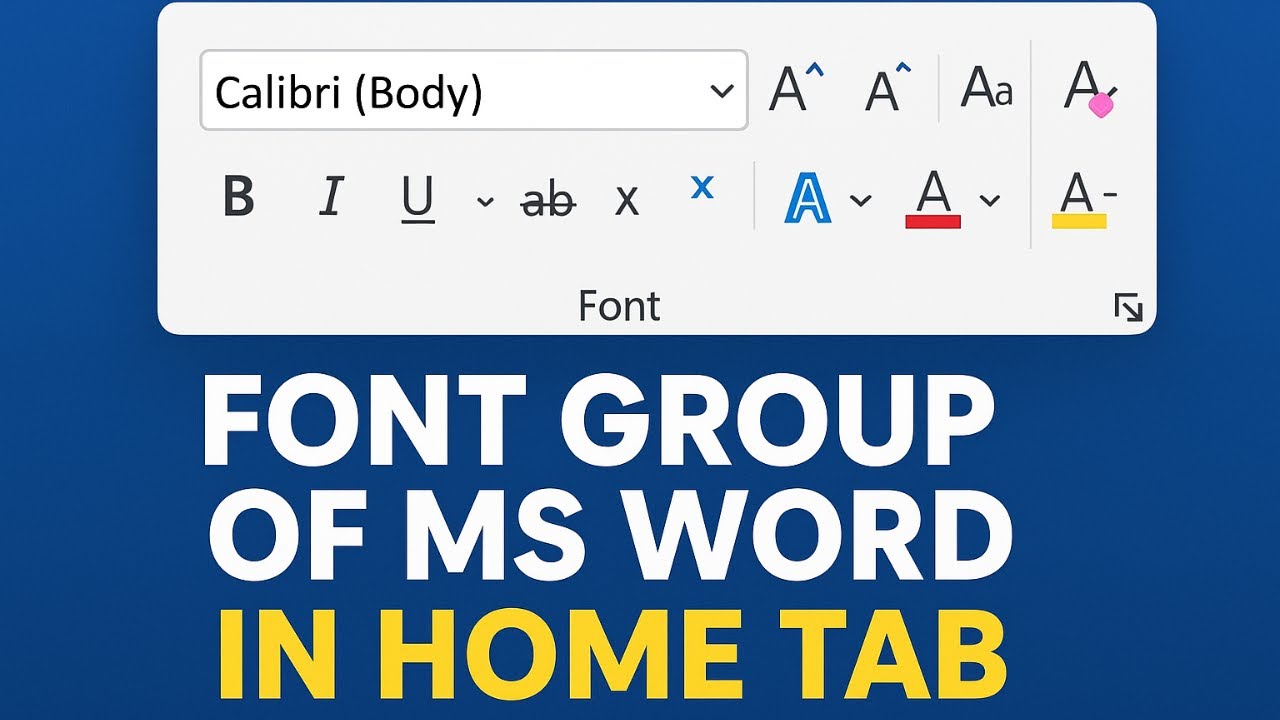
Task: Apply the red underlined Font Color A
Action: pyautogui.click(x=933, y=199)
